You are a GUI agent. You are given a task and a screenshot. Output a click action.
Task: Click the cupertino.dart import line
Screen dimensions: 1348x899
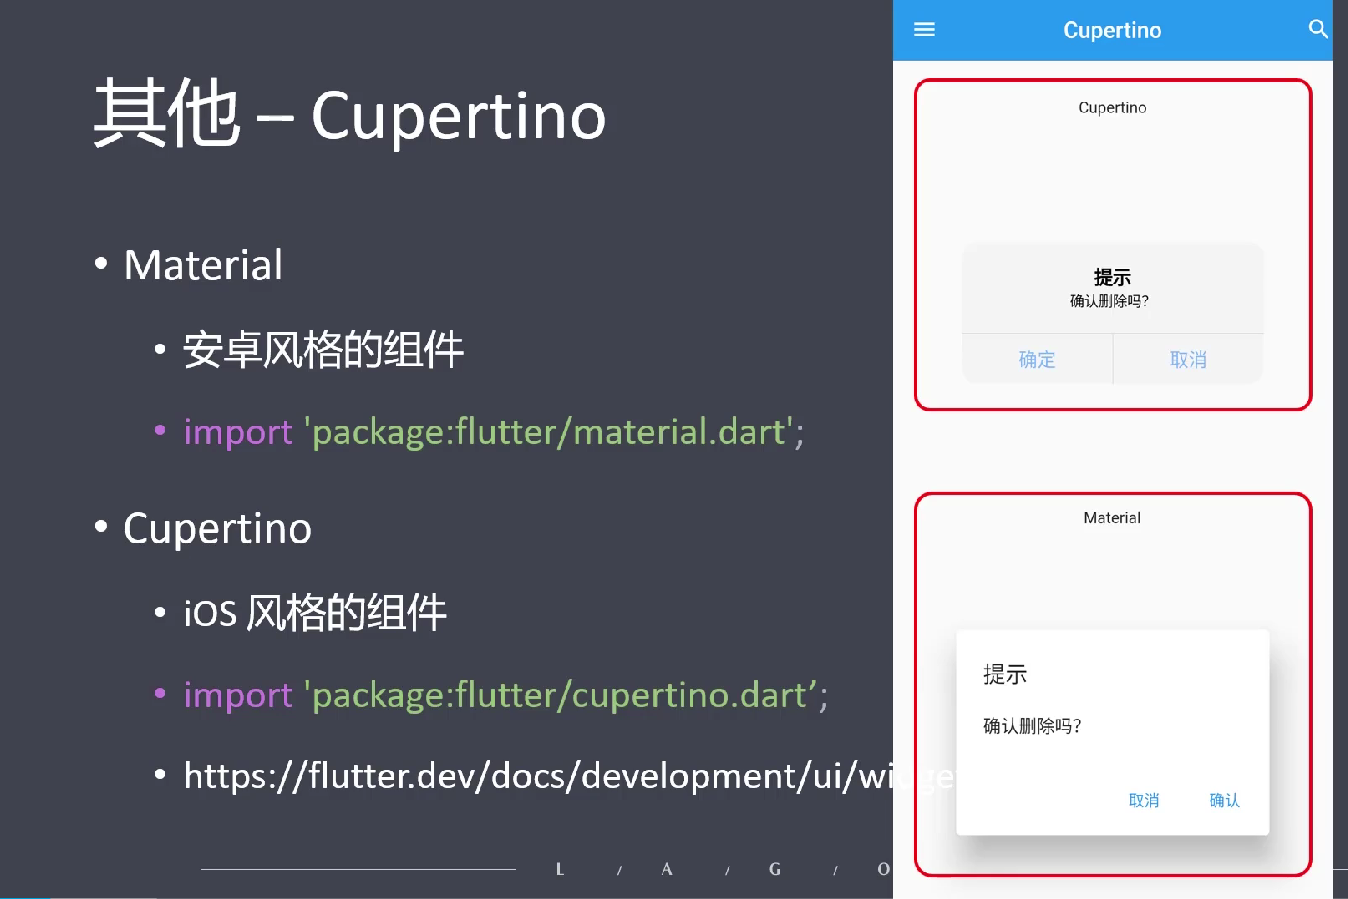506,695
